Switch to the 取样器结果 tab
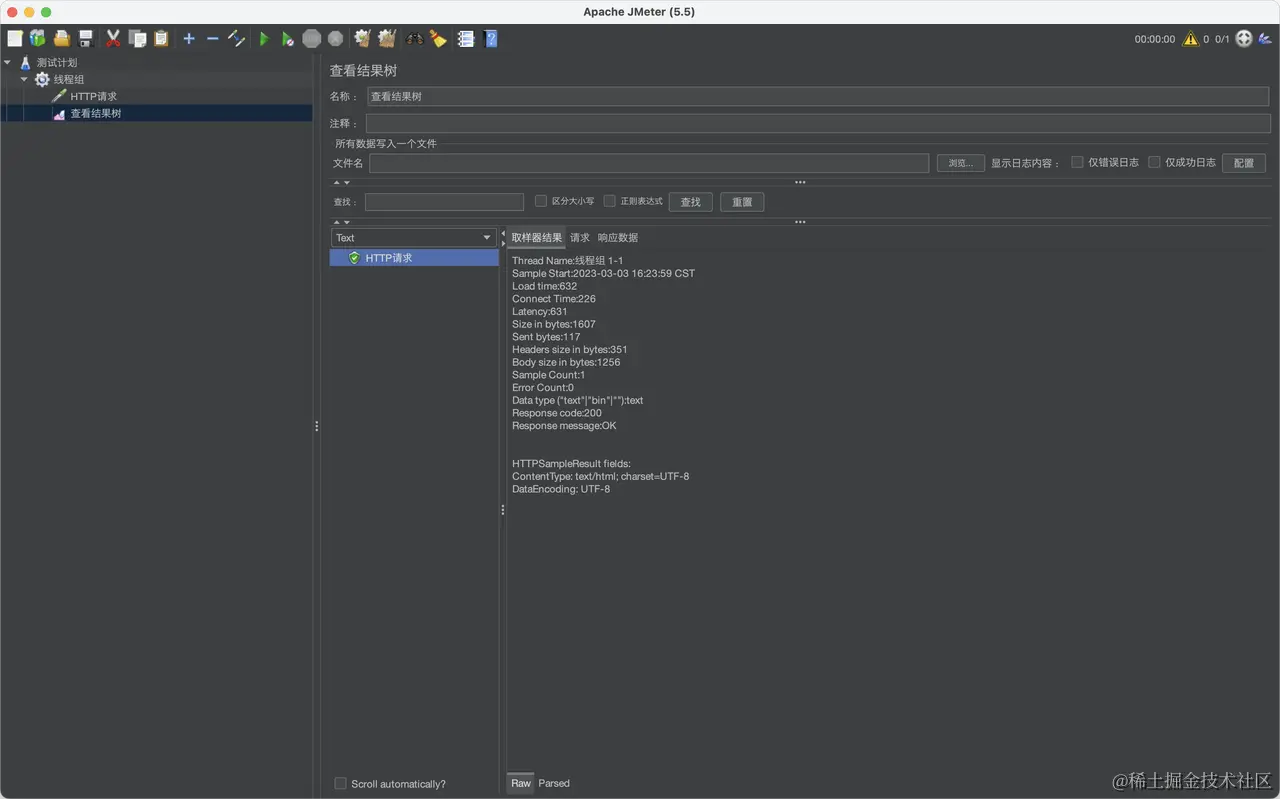This screenshot has height=799, width=1280. pyautogui.click(x=537, y=238)
